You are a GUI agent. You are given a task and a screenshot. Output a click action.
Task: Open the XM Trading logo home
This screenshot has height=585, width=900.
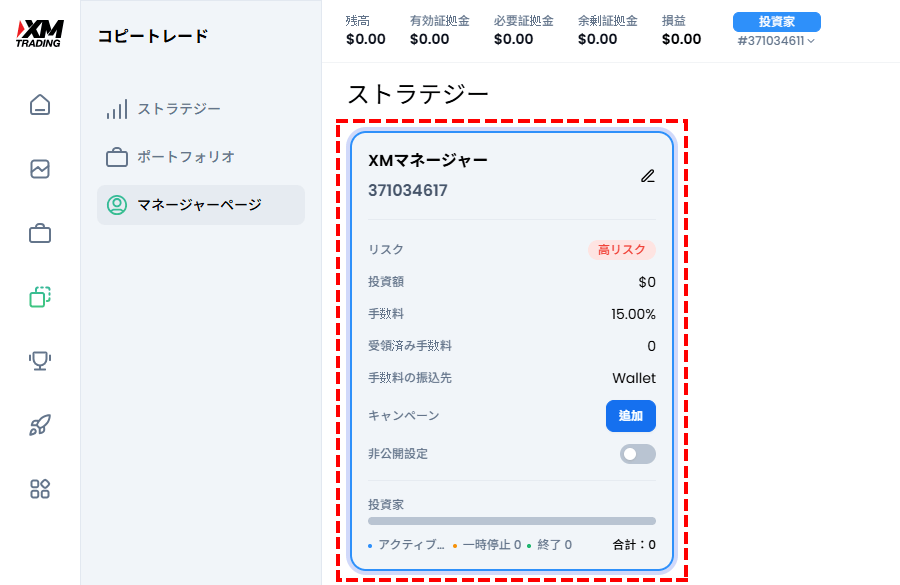[x=40, y=33]
